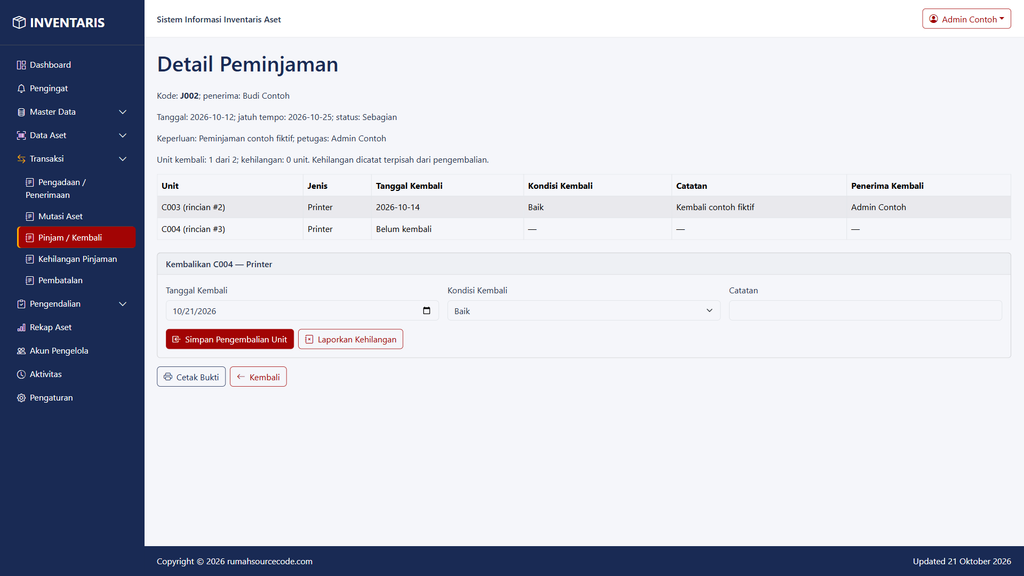Expand the Pengendalian chevron

point(122,304)
